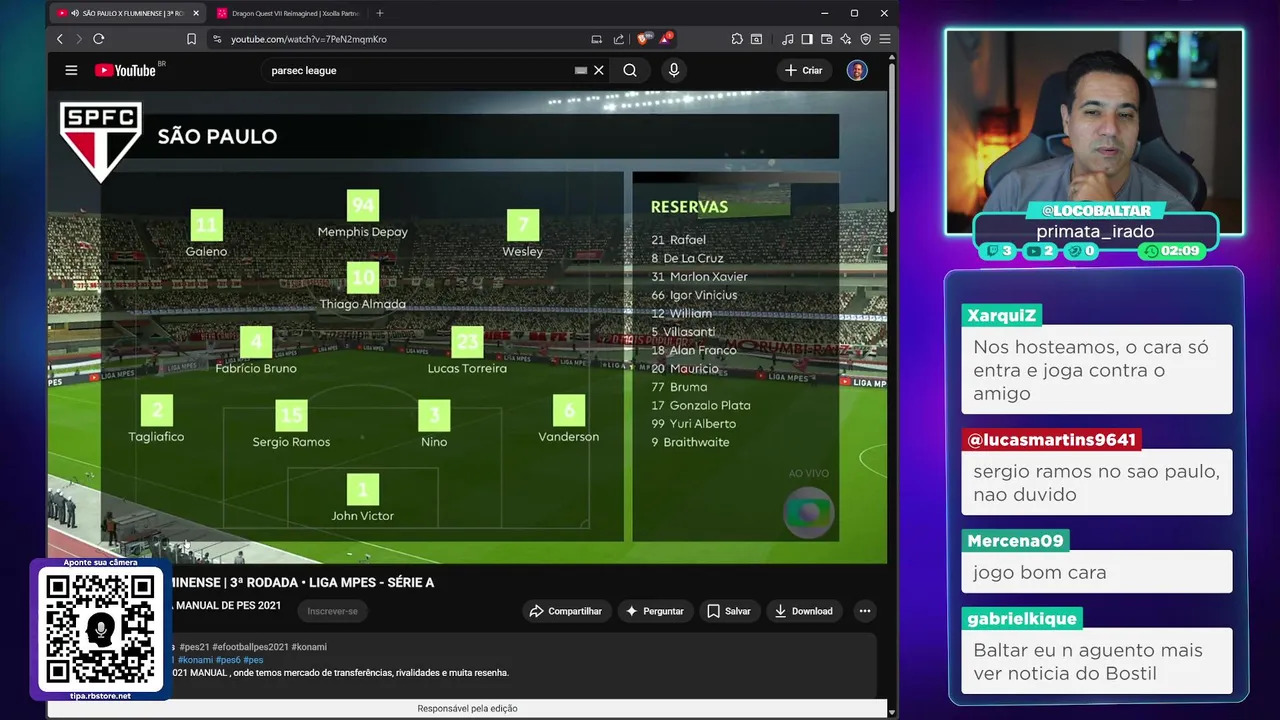Start voice search with microphone icon
This screenshot has width=1280, height=720.
pyautogui.click(x=674, y=70)
